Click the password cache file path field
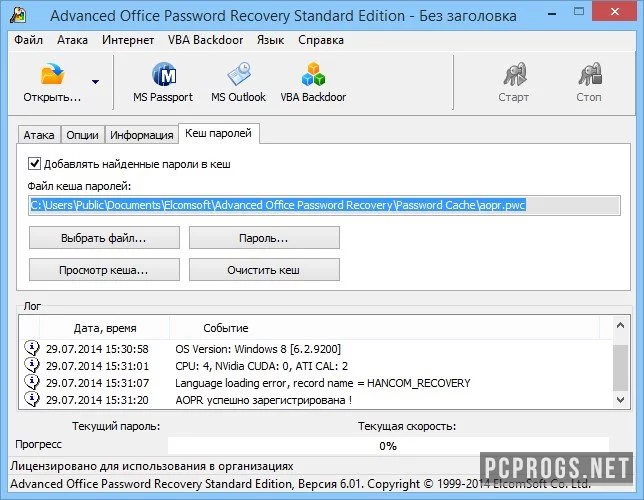The height and width of the screenshot is (500, 644). [324, 205]
